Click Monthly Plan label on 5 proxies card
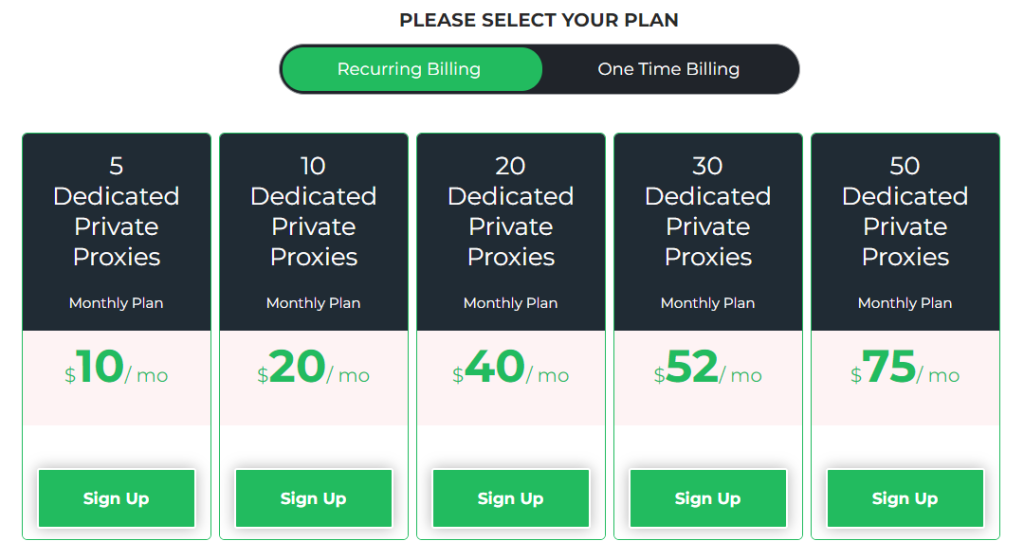Image resolution: width=1024 pixels, height=559 pixels. [x=116, y=303]
